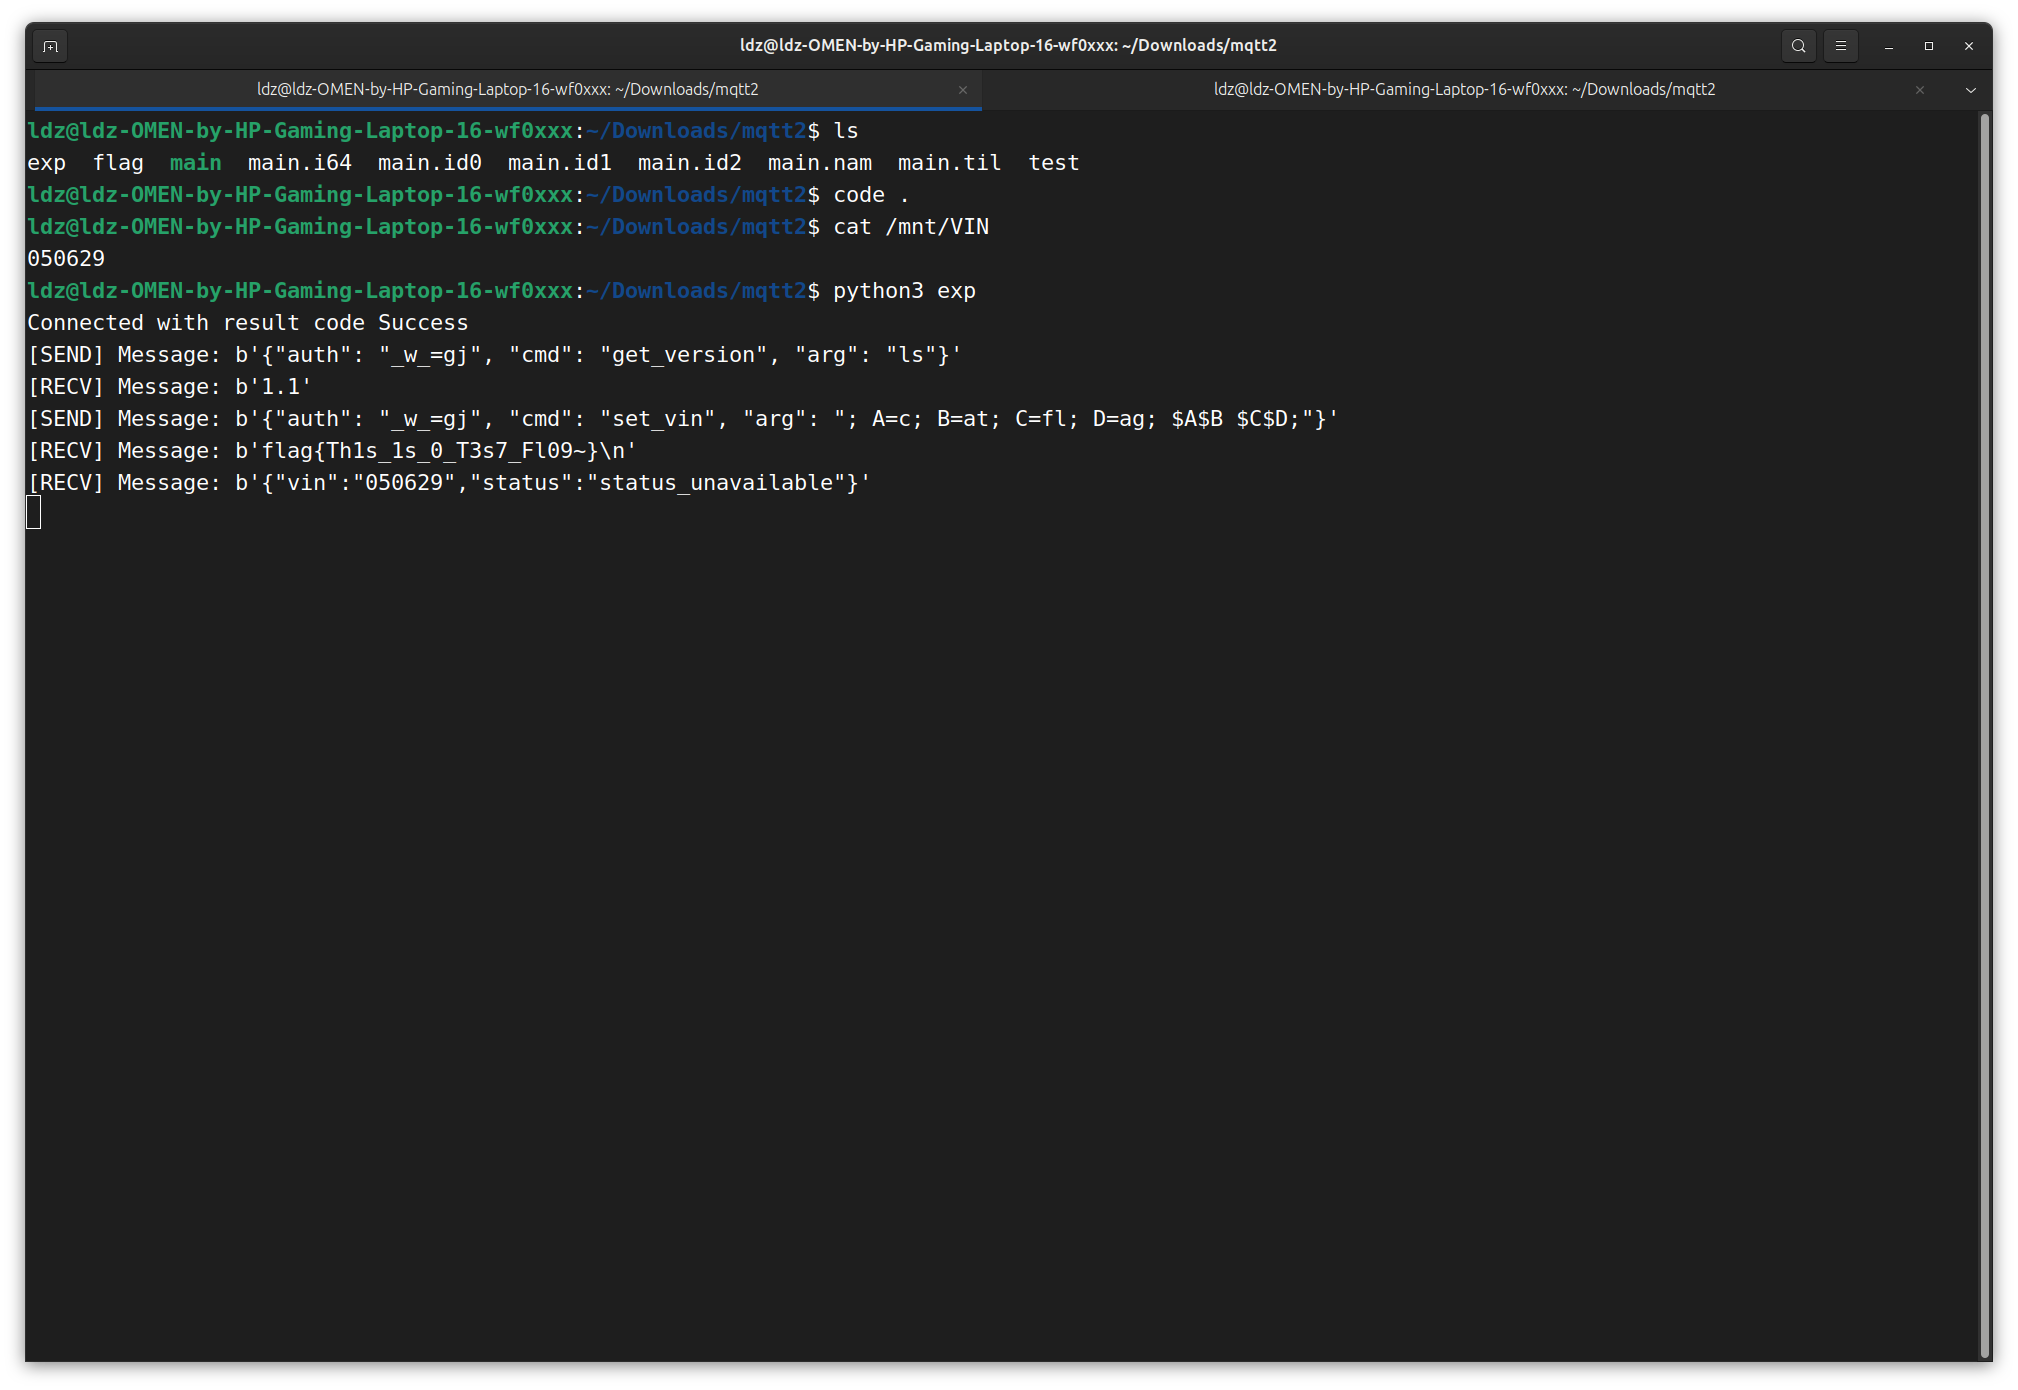Click the 050629 VIN output line
The height and width of the screenshot is (1390, 2018).
66,259
